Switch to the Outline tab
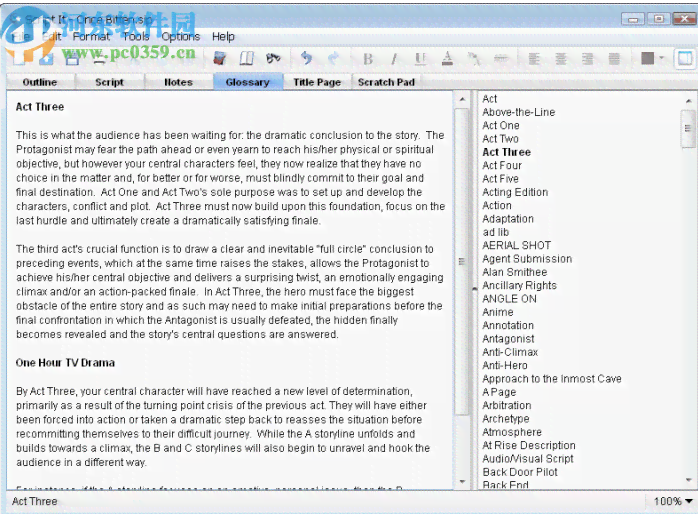 click(40, 82)
